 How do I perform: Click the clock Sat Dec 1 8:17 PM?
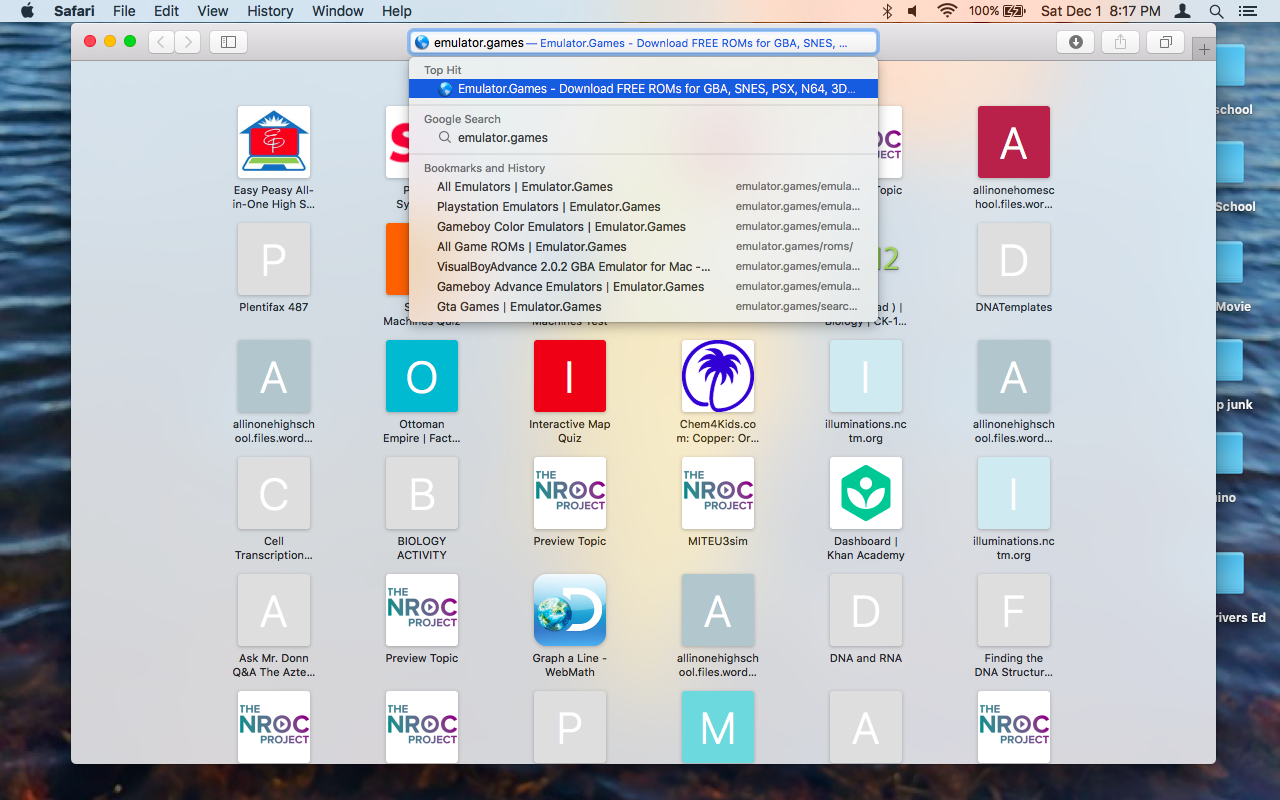pyautogui.click(x=1100, y=11)
